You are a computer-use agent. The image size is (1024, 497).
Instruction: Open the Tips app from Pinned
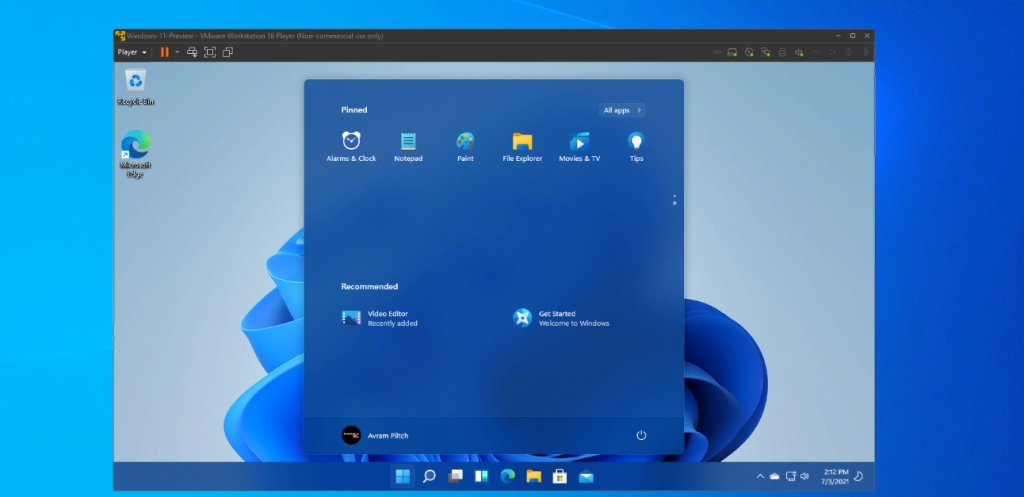point(636,147)
